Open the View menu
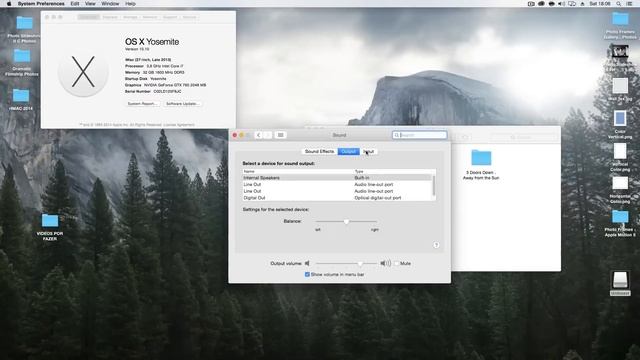 click(90, 4)
